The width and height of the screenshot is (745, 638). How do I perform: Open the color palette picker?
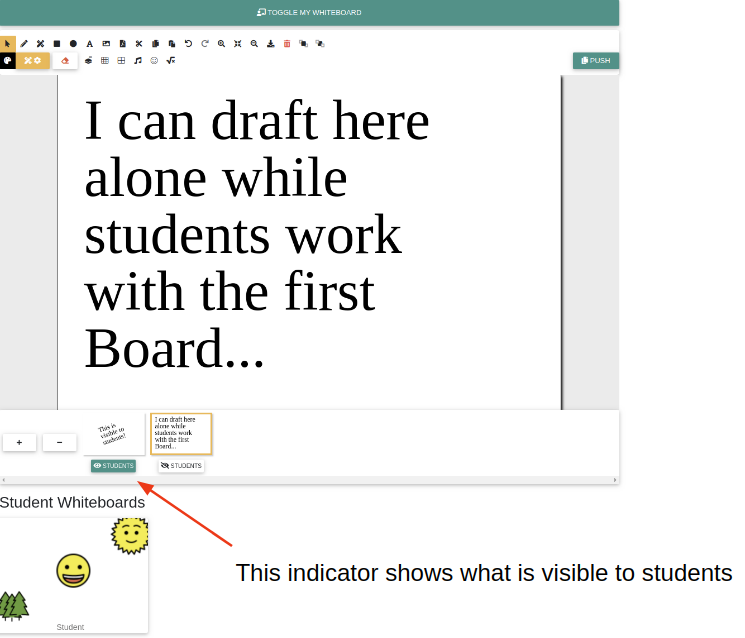[8, 61]
